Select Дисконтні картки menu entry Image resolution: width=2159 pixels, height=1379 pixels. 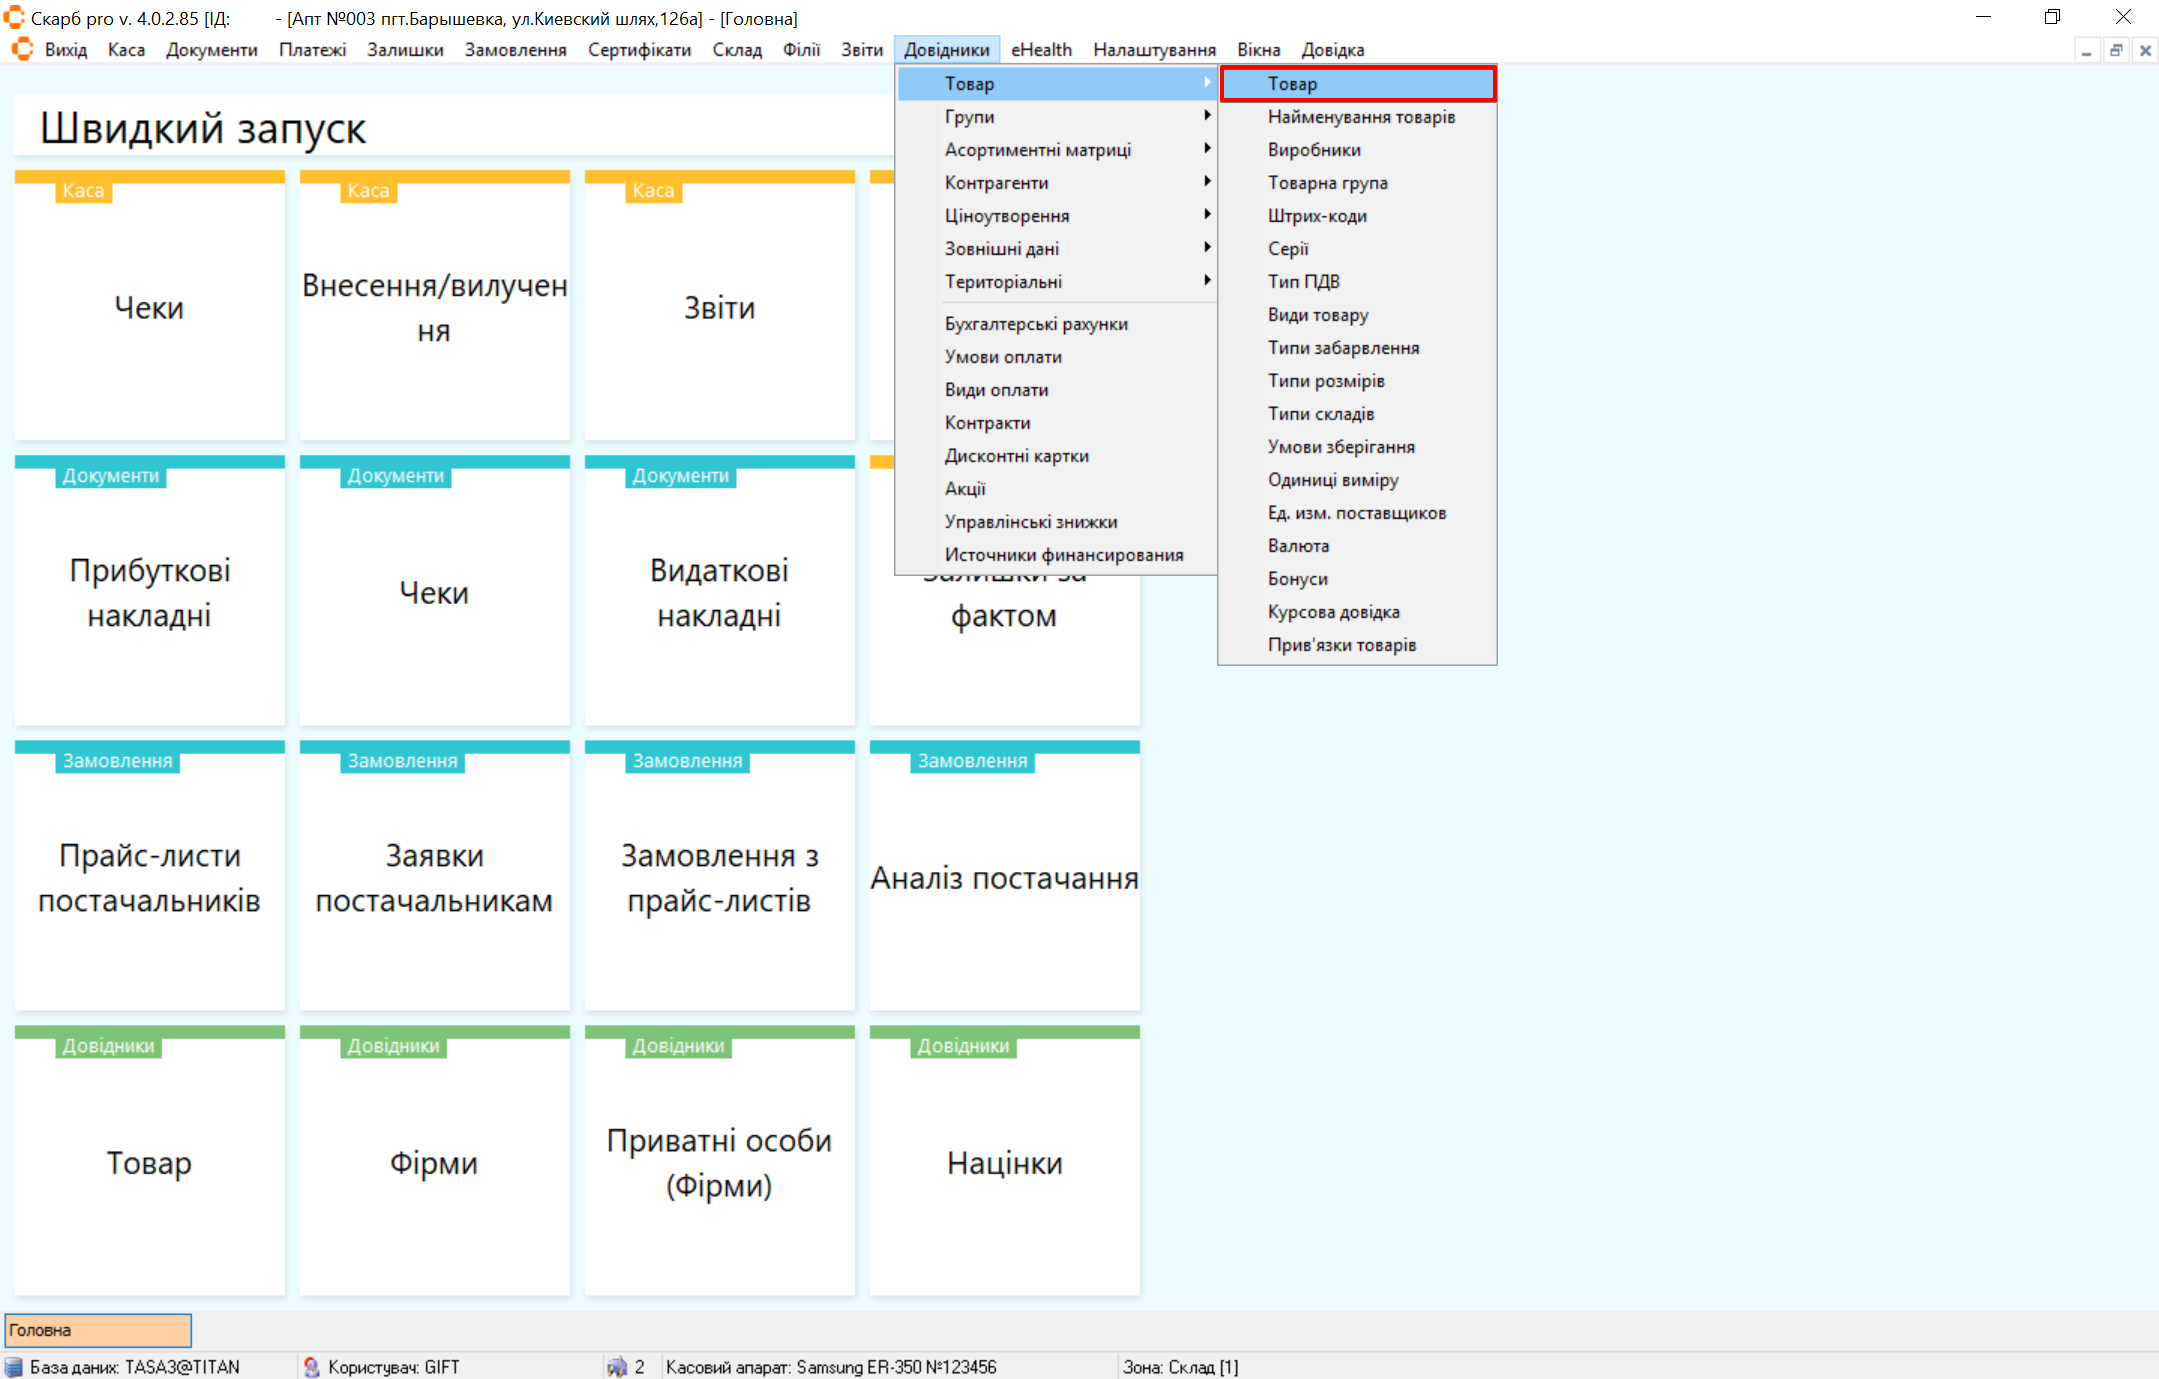tap(1016, 455)
